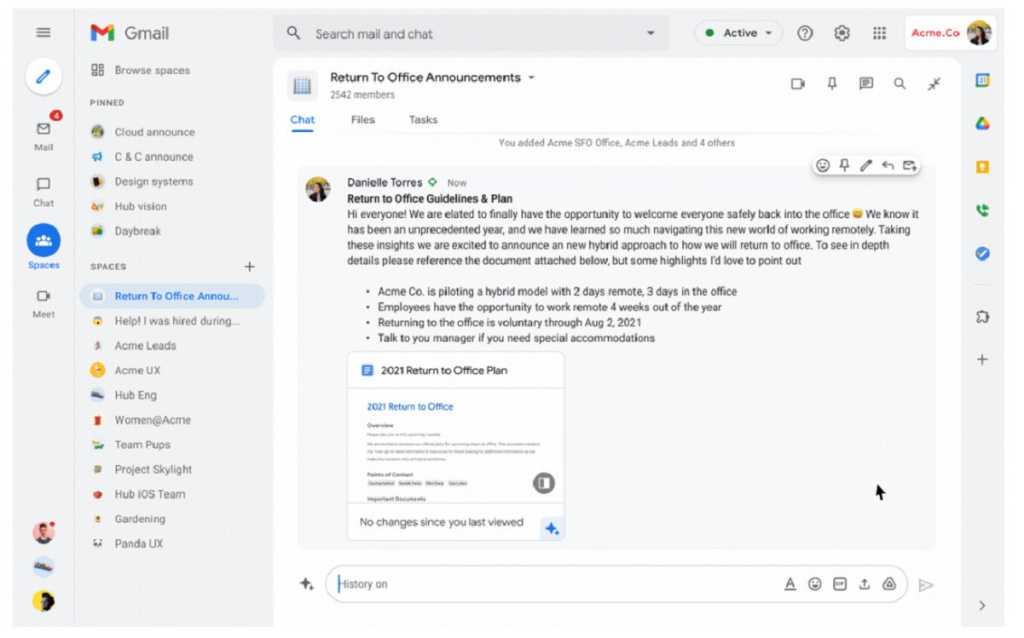Click the pin icon in space header
The height and width of the screenshot is (638, 1024).
pos(832,84)
